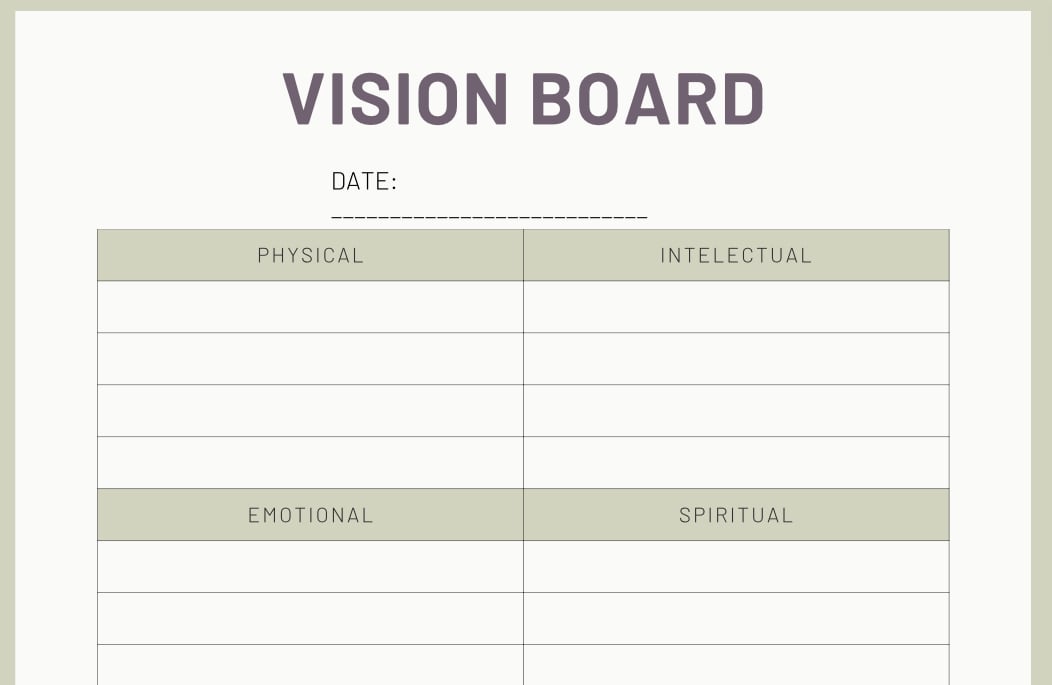Select the INTELECTUAL header cell

tap(736, 255)
